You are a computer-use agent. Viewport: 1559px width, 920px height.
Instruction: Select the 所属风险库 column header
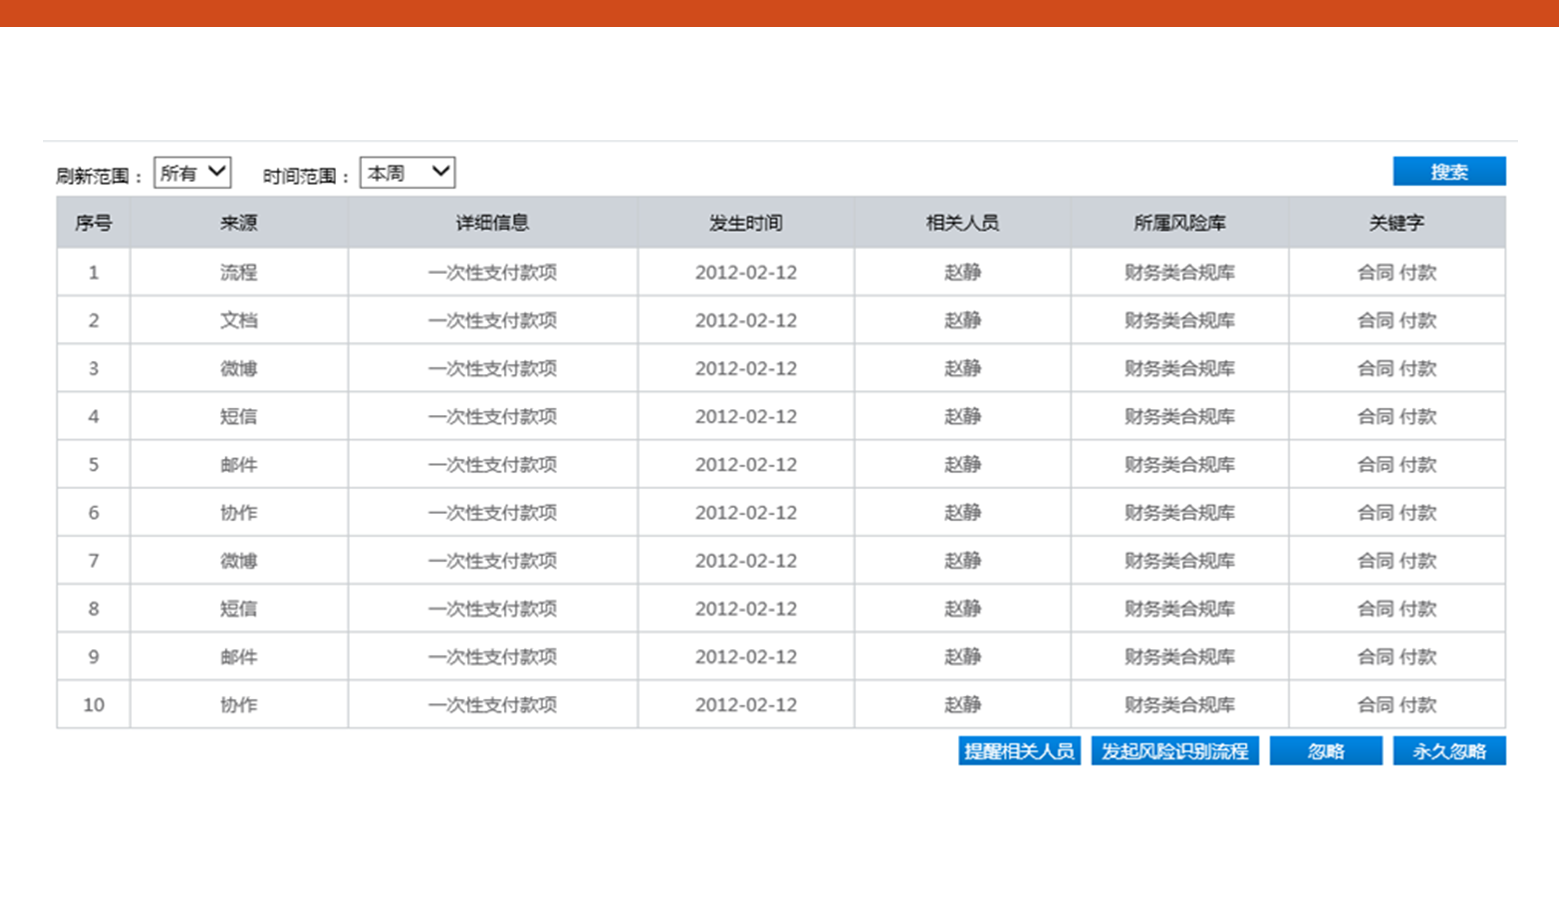(x=1179, y=223)
